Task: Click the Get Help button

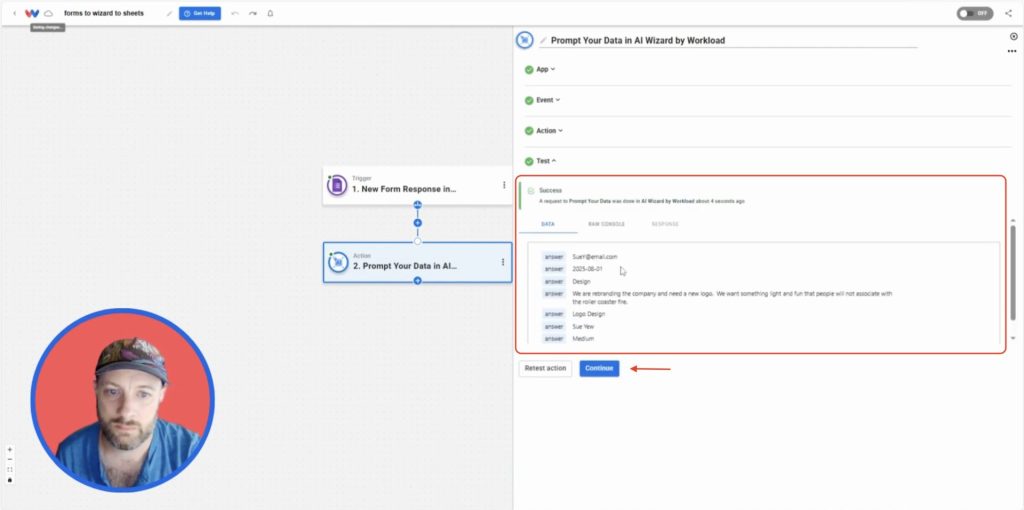Action: point(200,13)
